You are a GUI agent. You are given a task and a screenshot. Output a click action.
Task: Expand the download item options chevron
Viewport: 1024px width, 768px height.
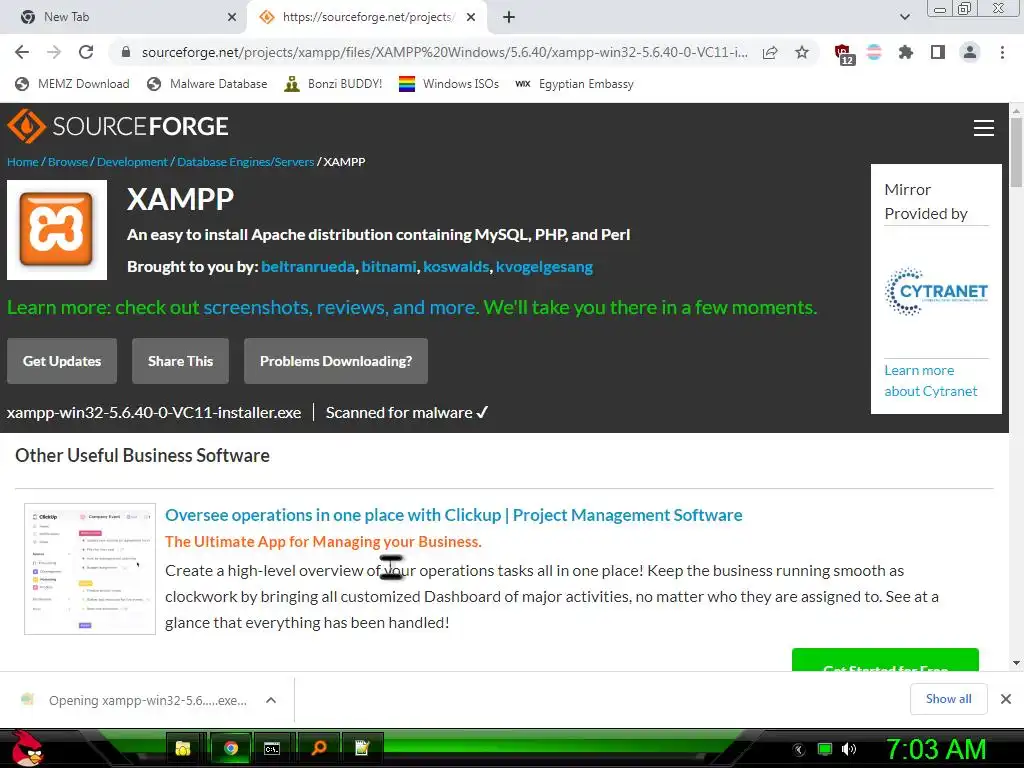271,700
